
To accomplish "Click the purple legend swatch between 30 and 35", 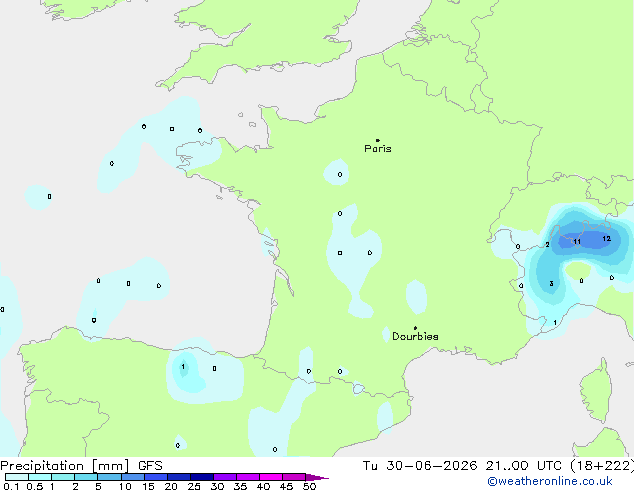I will (225, 477).
